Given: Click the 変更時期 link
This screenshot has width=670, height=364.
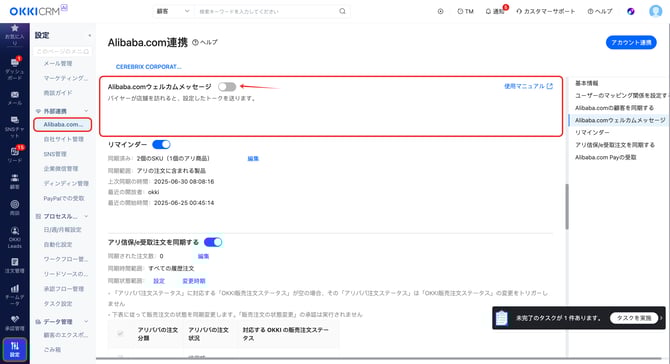Looking at the screenshot, I should pos(194,281).
